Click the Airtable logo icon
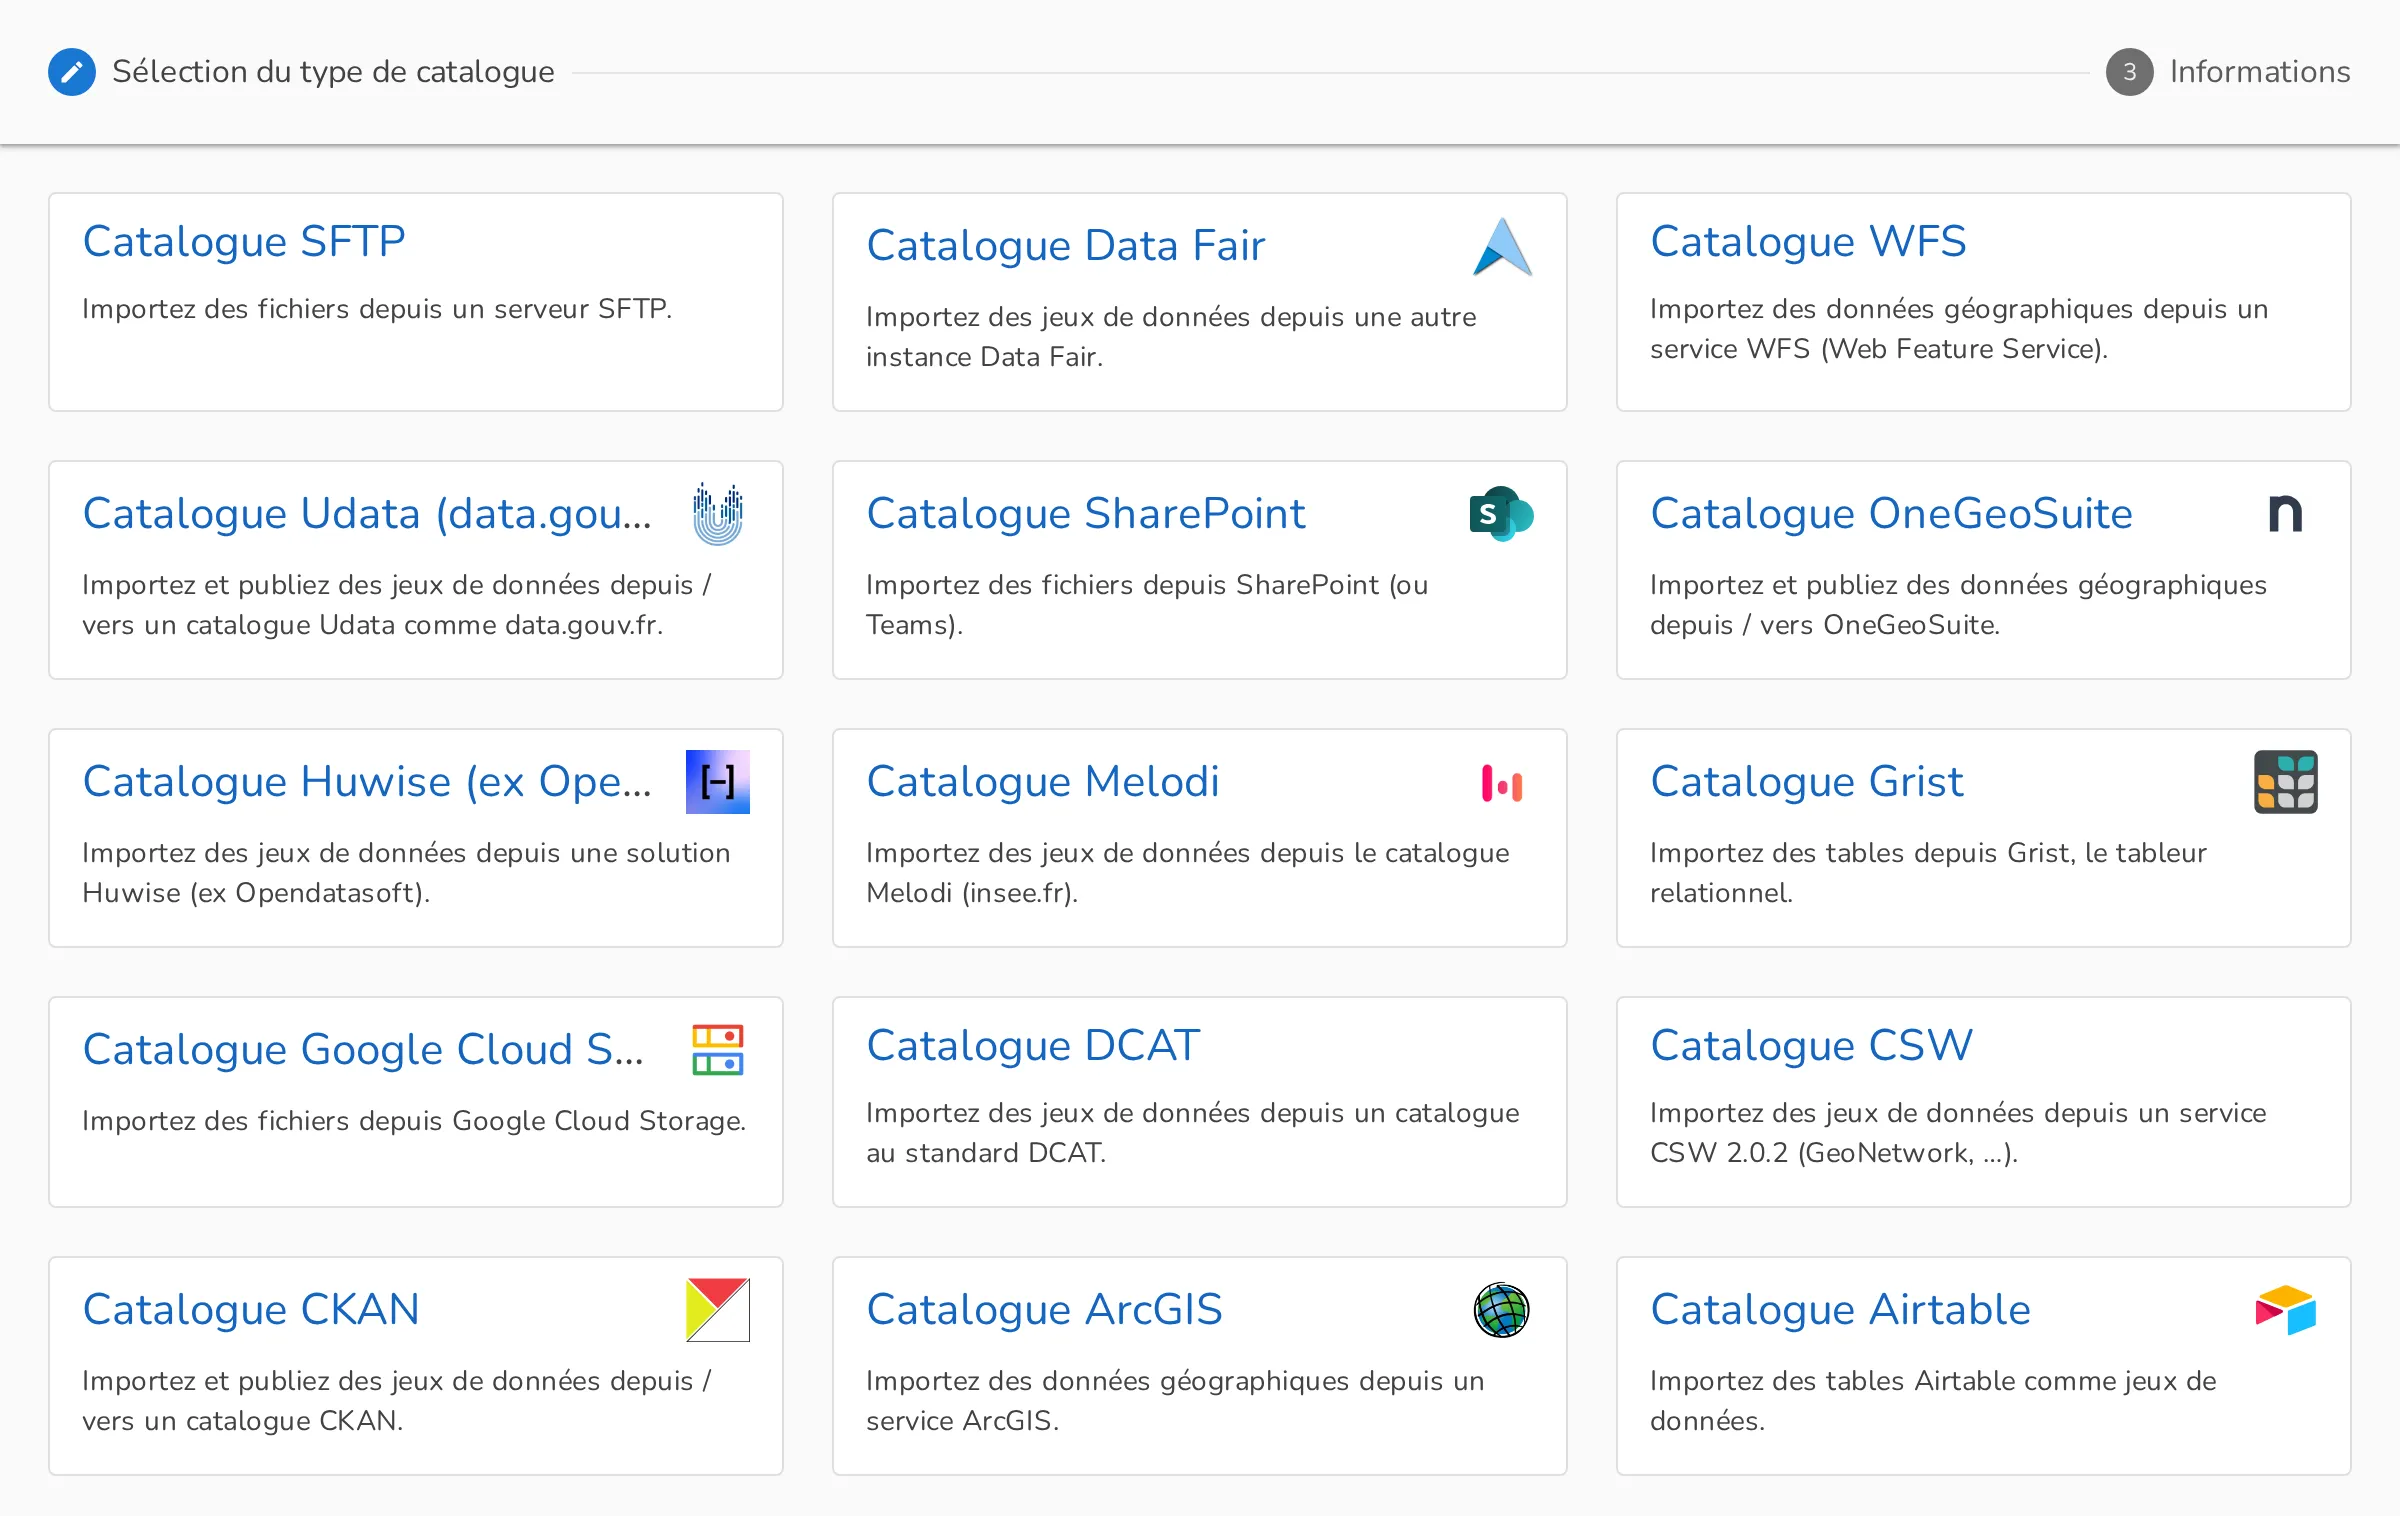 point(2286,1310)
